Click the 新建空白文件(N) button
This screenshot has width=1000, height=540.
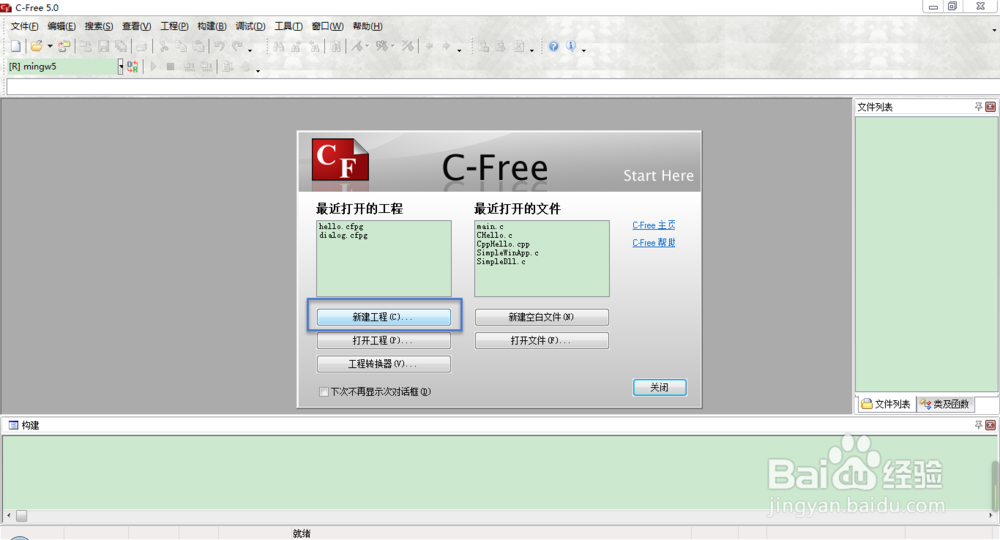click(x=541, y=317)
